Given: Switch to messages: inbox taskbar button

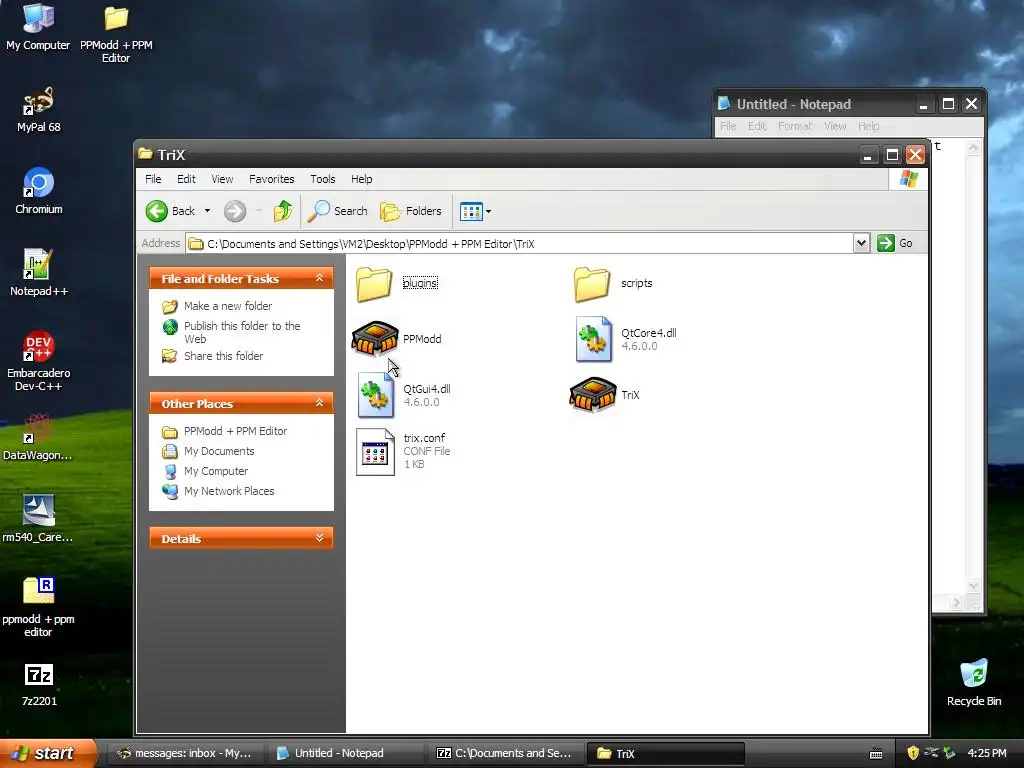Looking at the screenshot, I should pos(185,753).
